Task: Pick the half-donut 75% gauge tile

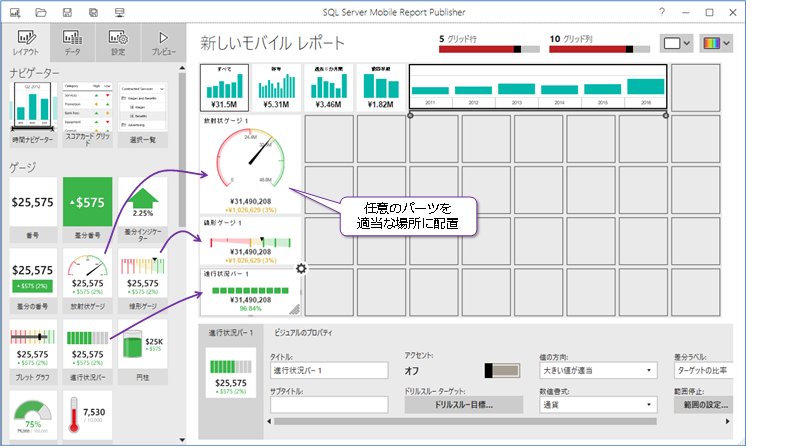Action: (x=33, y=415)
